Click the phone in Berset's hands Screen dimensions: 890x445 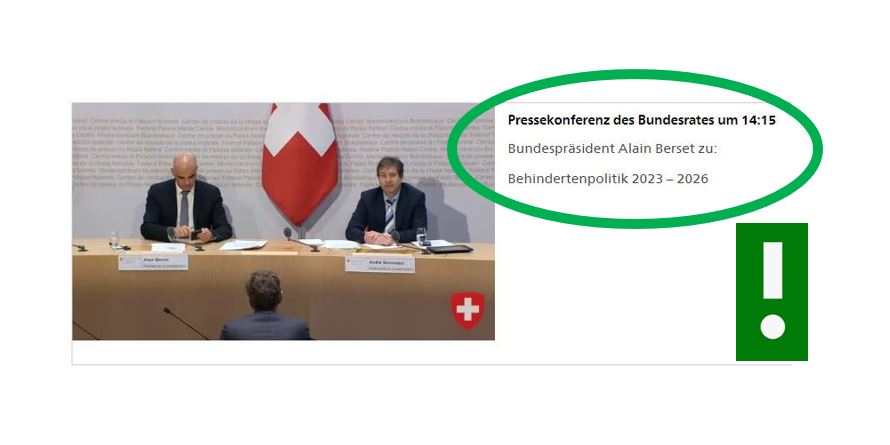(x=196, y=233)
